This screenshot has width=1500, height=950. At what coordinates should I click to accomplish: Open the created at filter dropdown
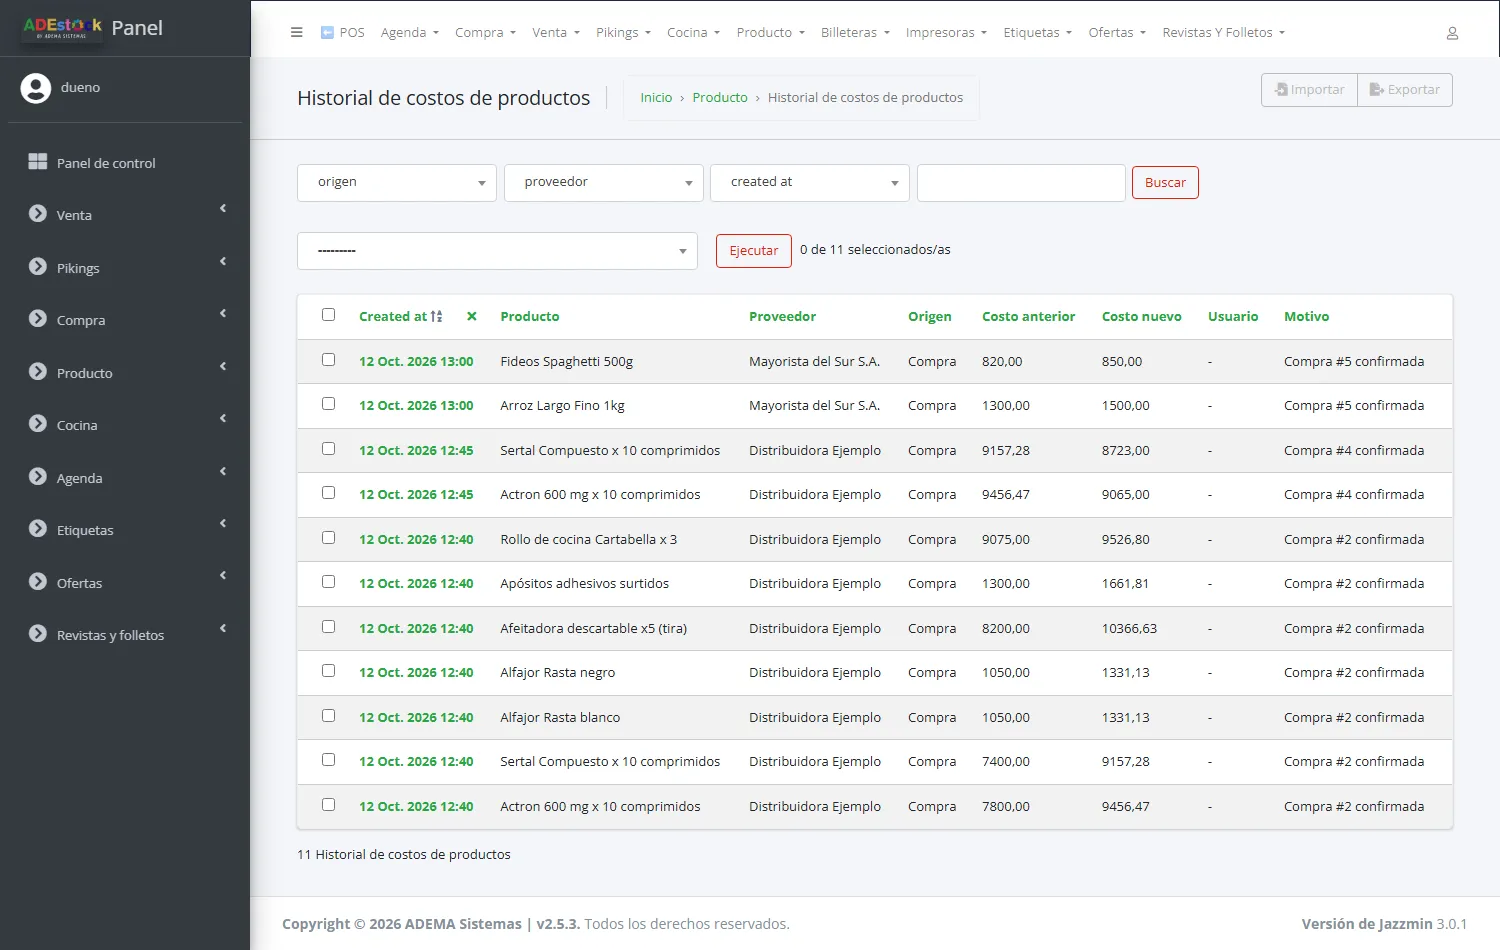(810, 183)
